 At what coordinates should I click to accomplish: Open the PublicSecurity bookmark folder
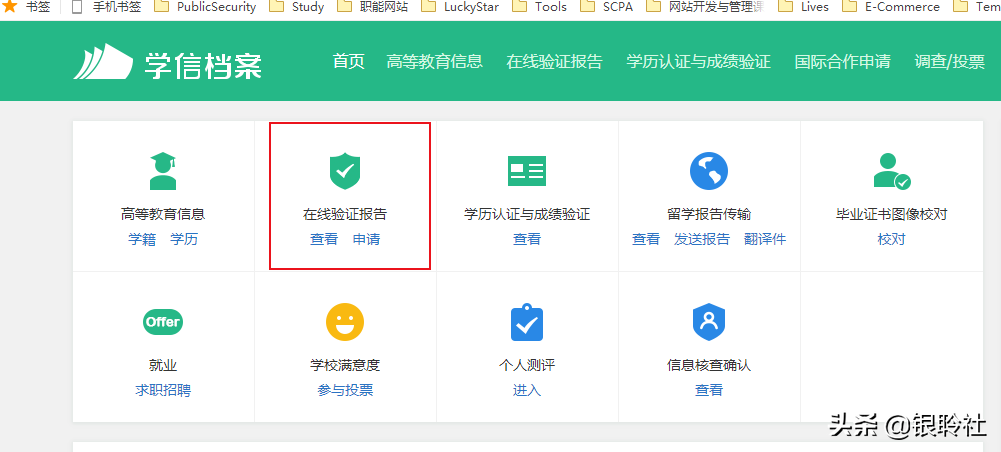[x=205, y=7]
